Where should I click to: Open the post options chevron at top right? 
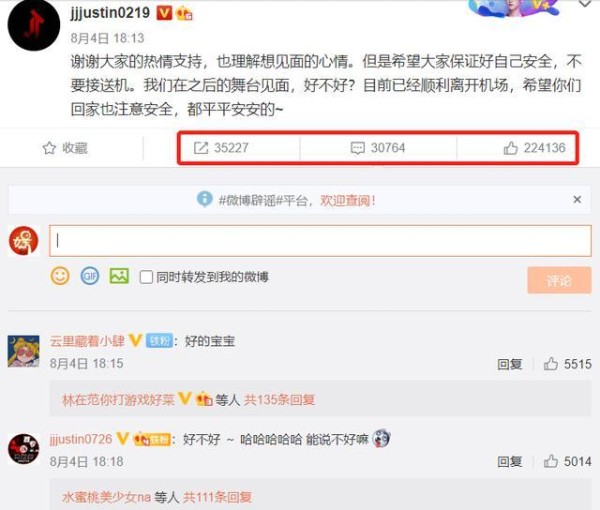pos(585,4)
